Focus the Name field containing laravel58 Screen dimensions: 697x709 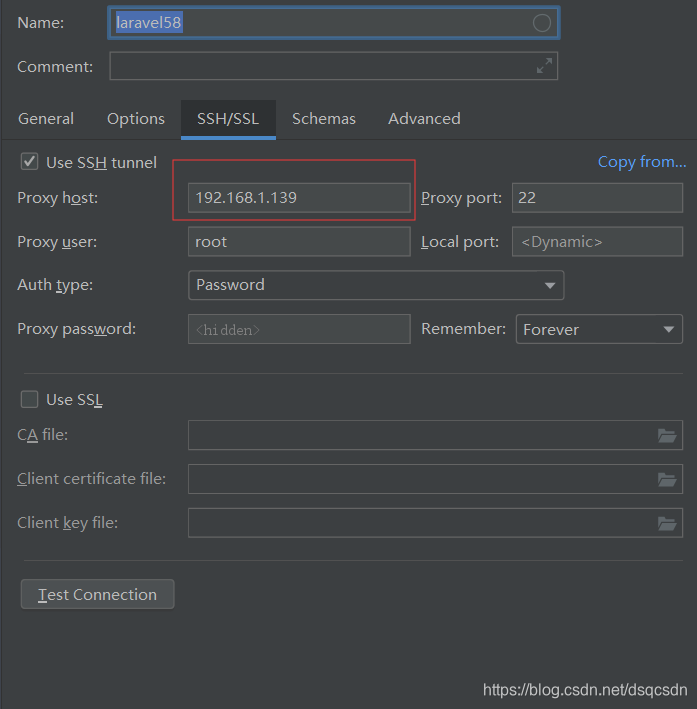(x=334, y=23)
